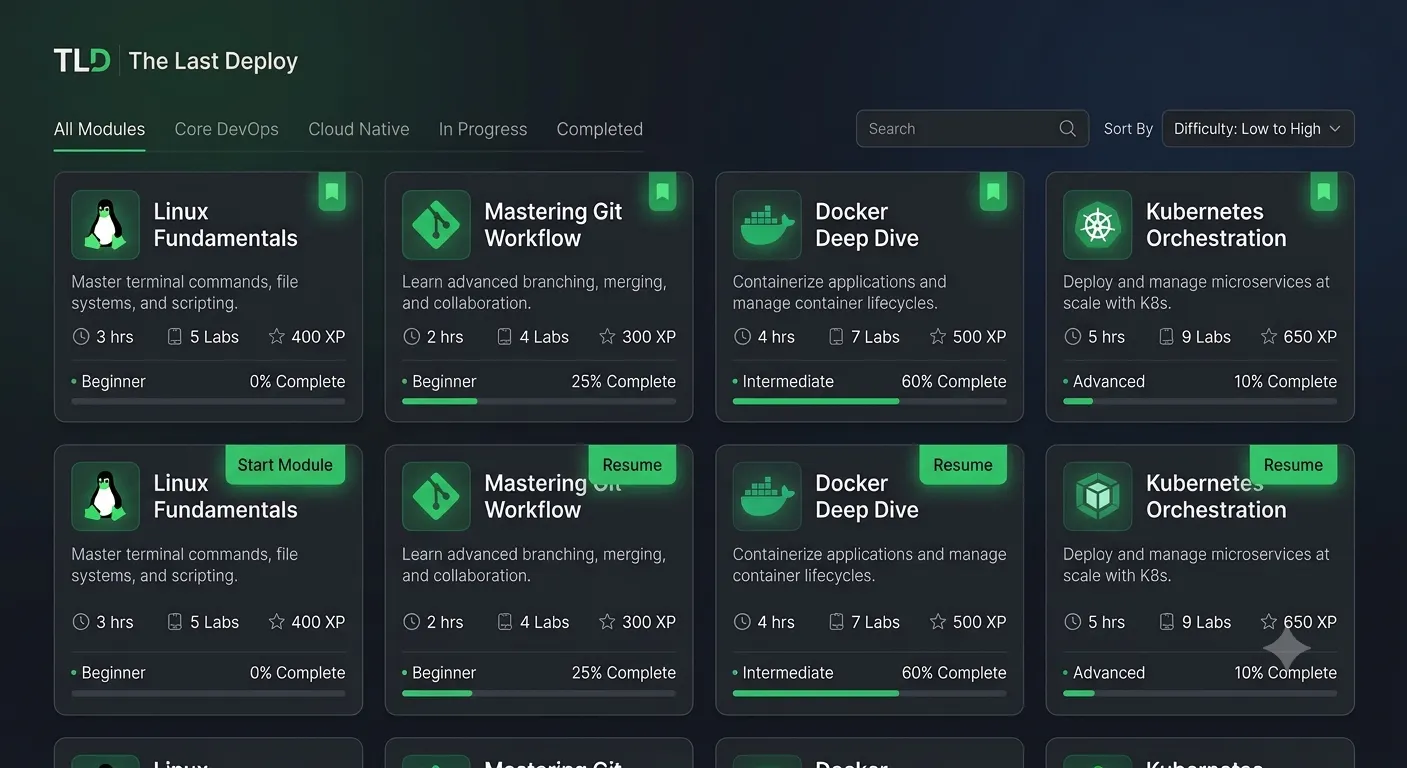Show the In Progress modules tab
This screenshot has height=768, width=1407.
pyautogui.click(x=483, y=129)
